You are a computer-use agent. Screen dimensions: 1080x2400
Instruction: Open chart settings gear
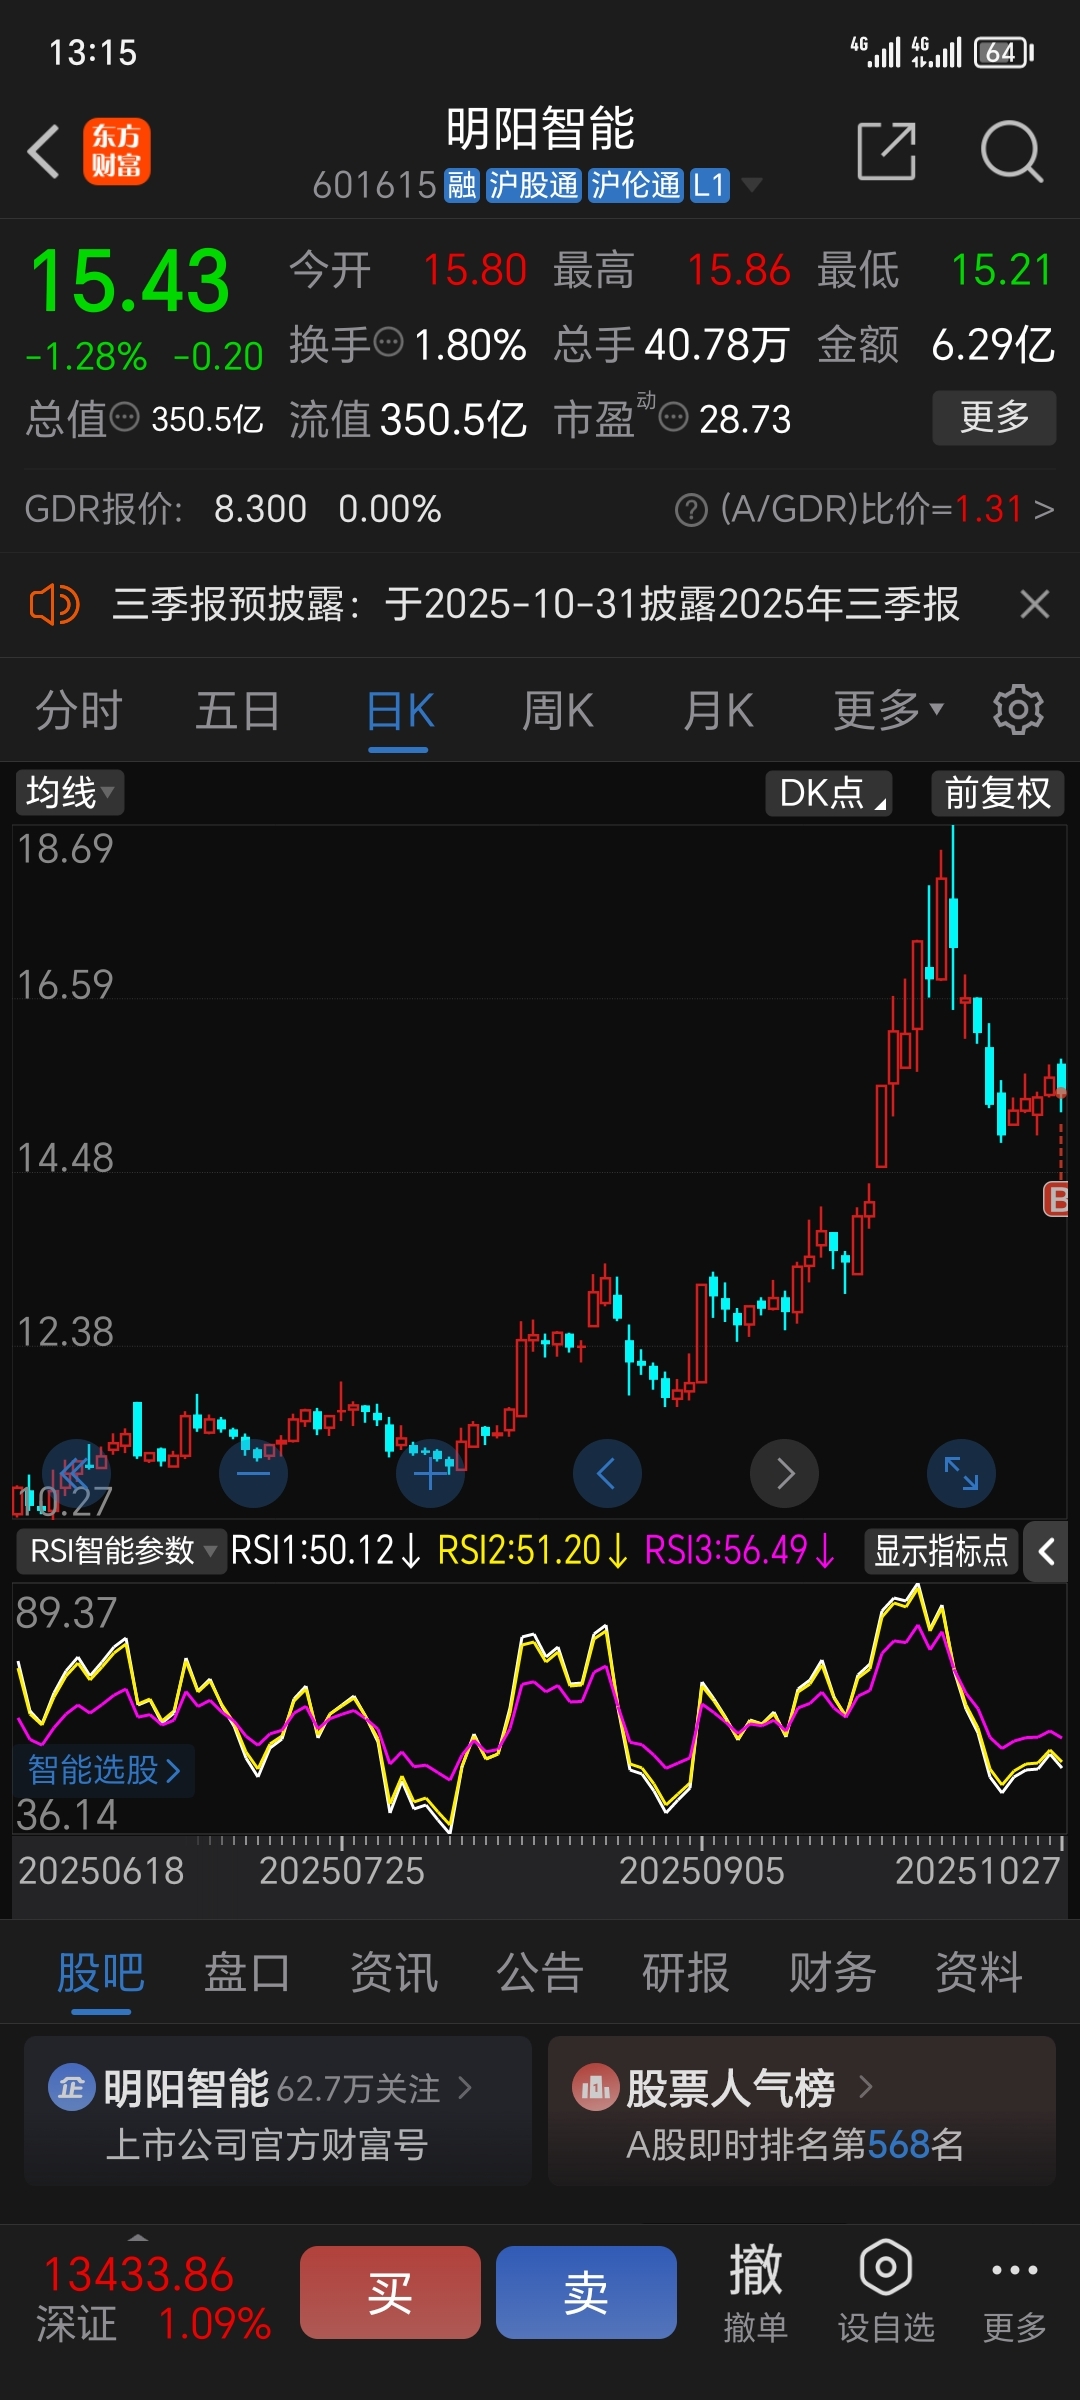pyautogui.click(x=1018, y=710)
